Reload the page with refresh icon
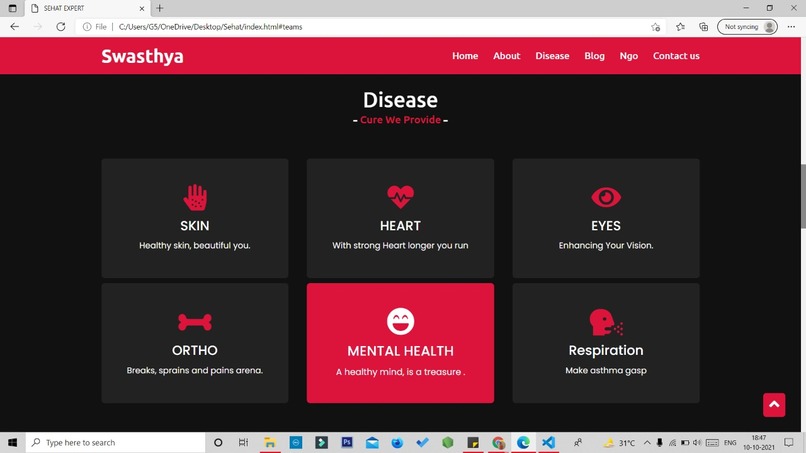This screenshot has width=806, height=453. [x=61, y=27]
